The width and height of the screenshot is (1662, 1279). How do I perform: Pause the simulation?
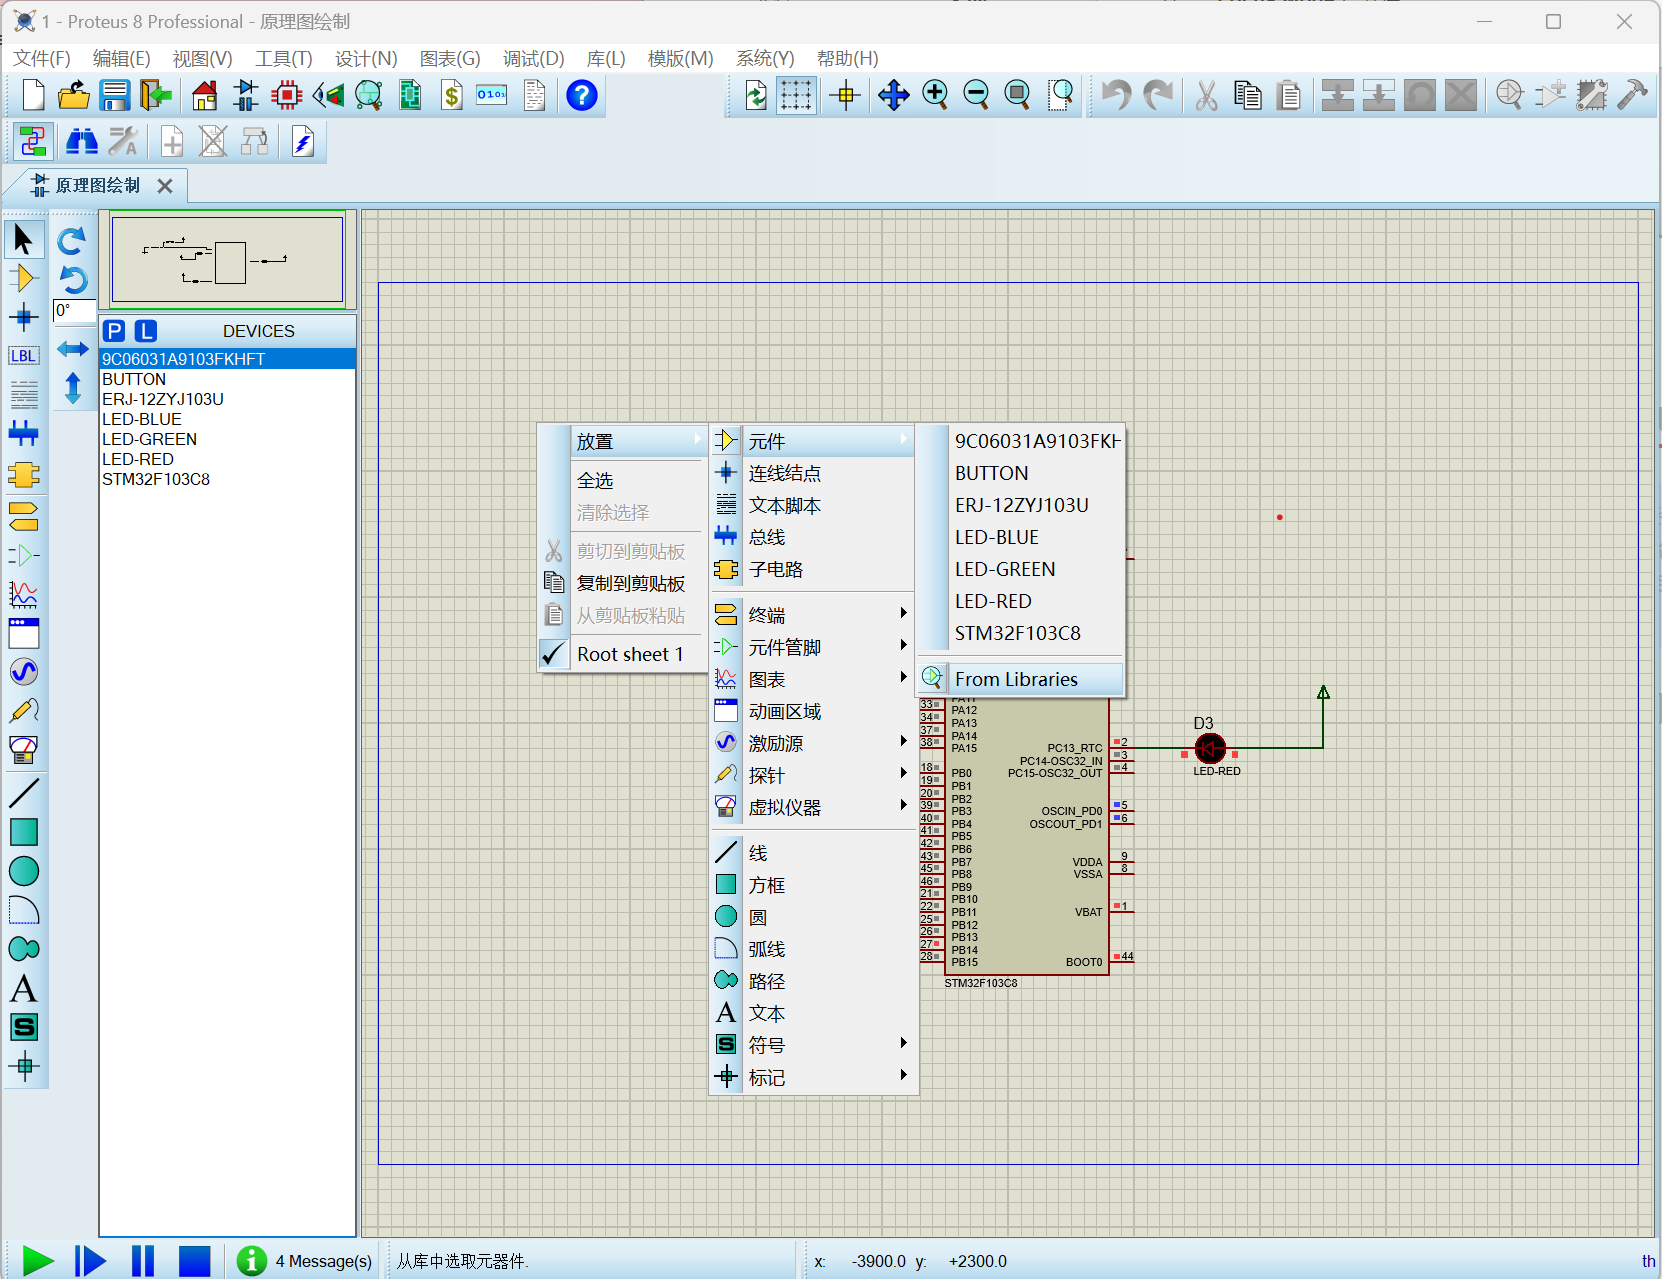pyautogui.click(x=143, y=1261)
